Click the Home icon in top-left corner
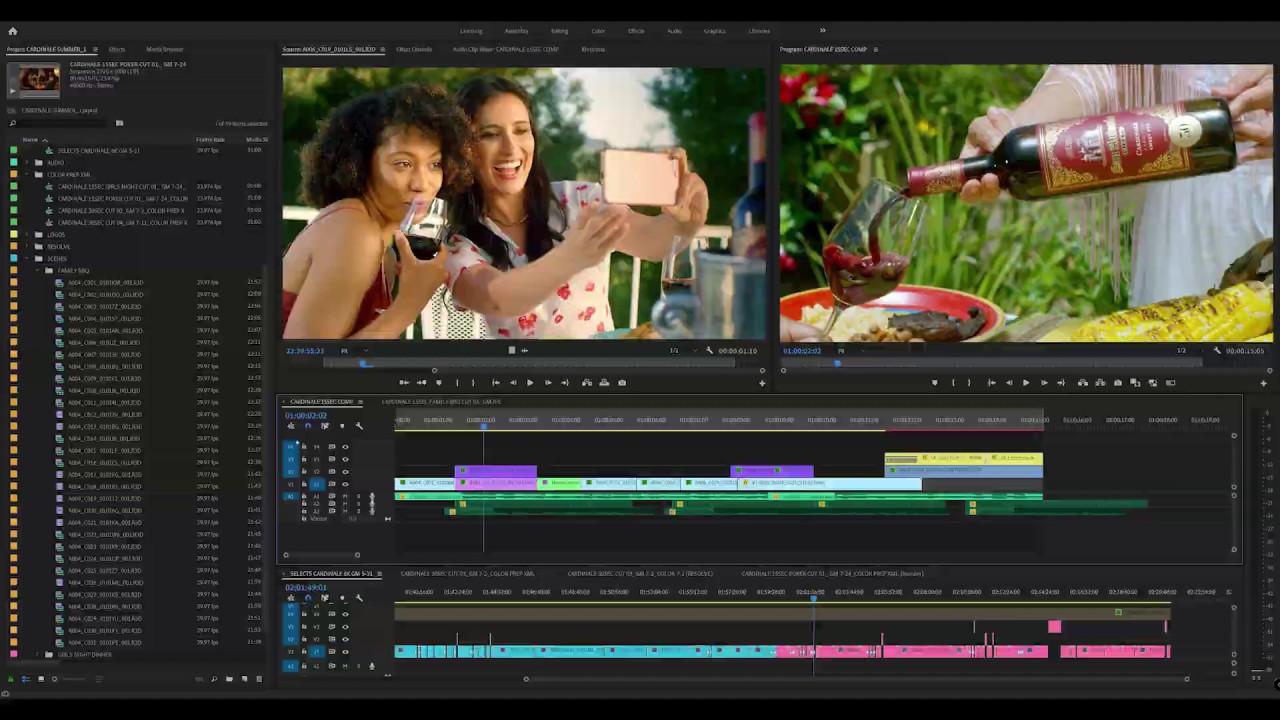The width and height of the screenshot is (1280, 720). pyautogui.click(x=13, y=31)
